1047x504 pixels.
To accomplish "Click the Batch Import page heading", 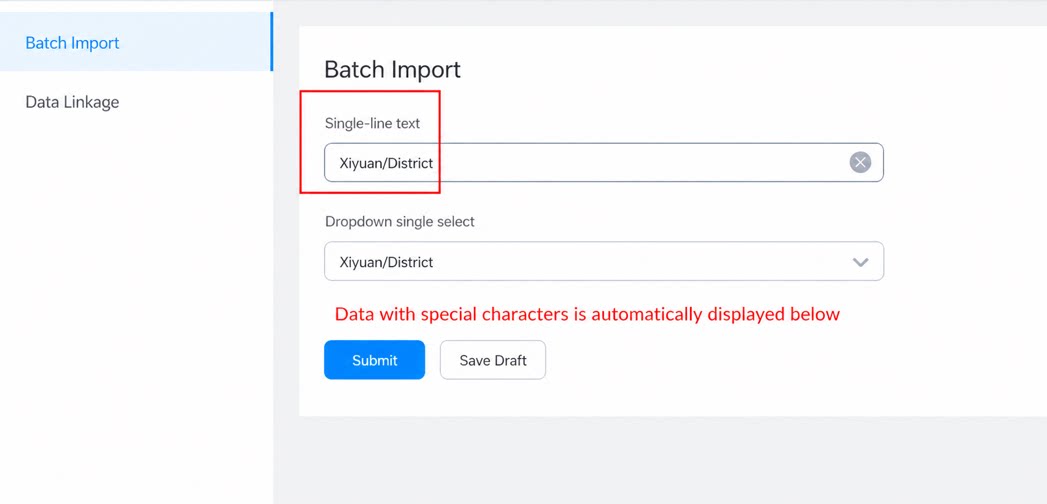I will coord(393,69).
